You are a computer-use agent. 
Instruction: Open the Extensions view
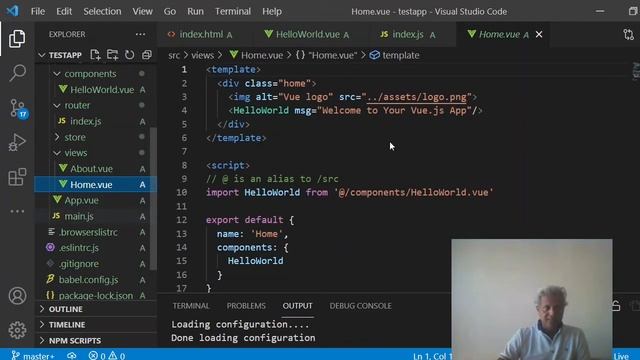(x=17, y=177)
